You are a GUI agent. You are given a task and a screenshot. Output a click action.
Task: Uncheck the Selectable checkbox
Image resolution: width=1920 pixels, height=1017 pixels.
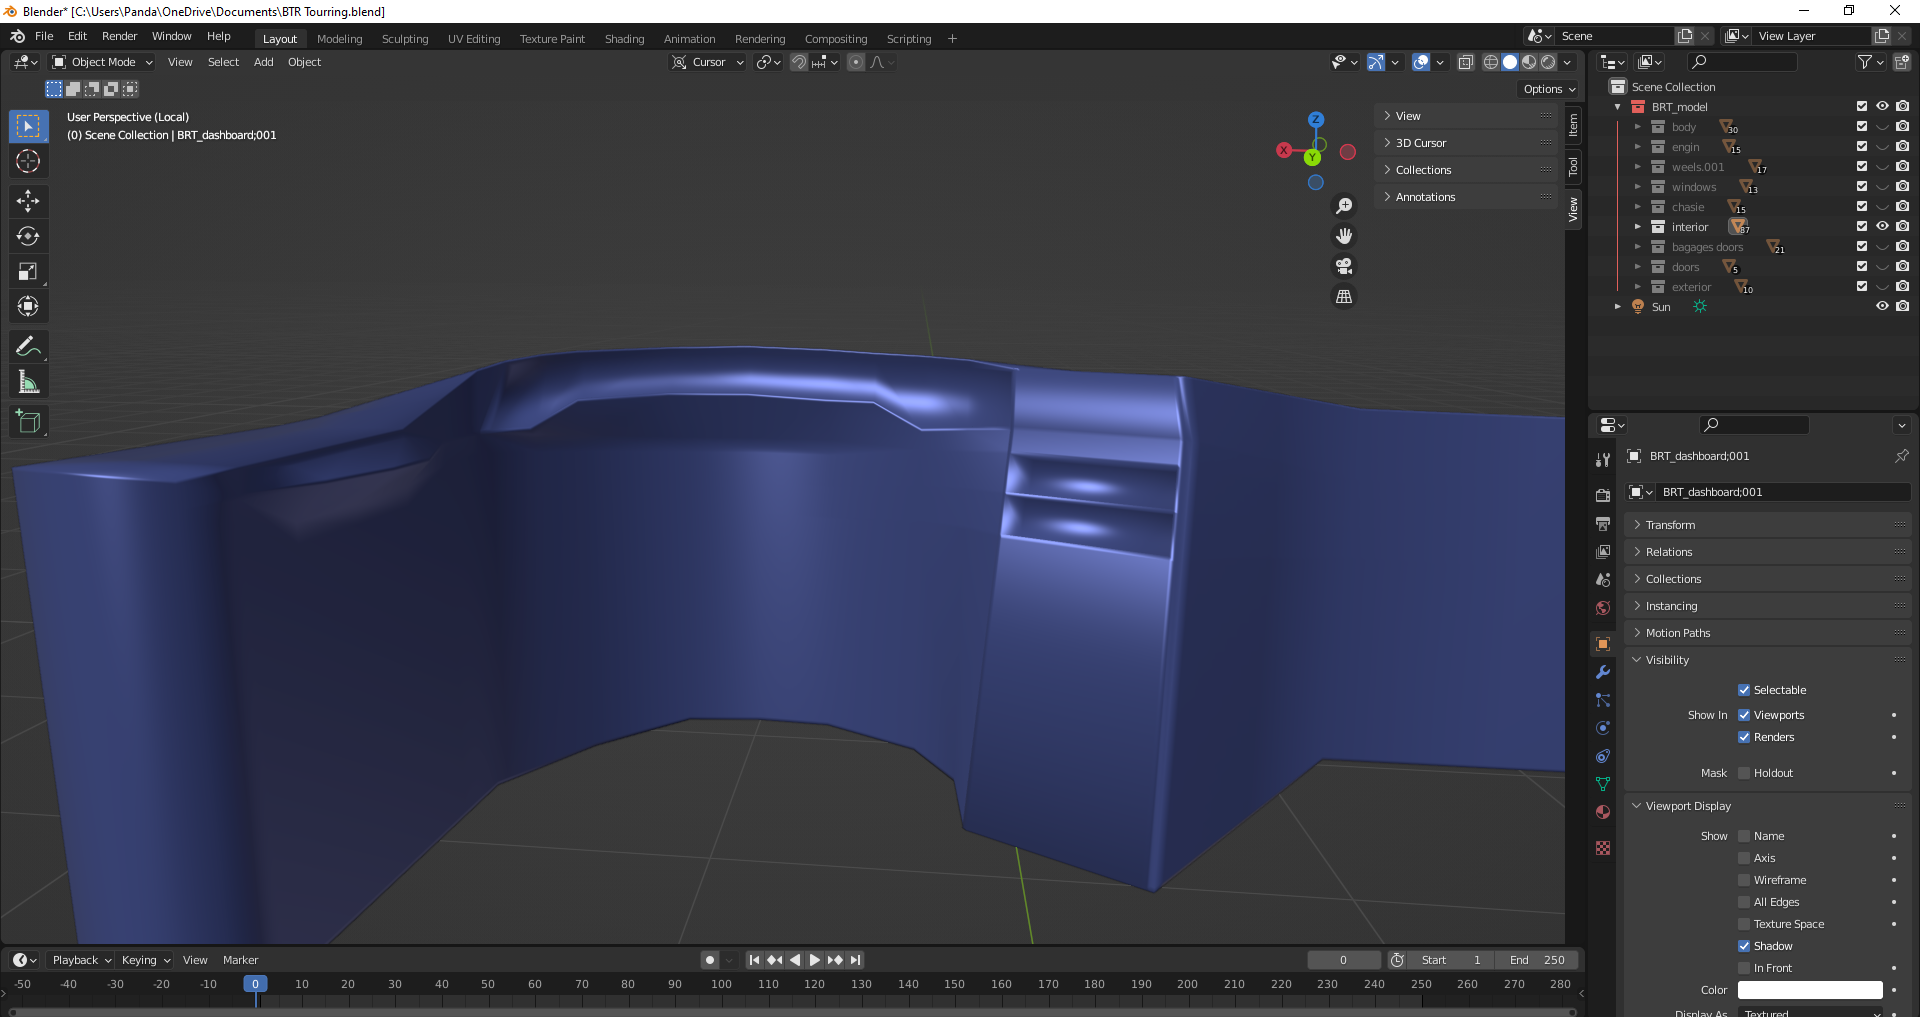tap(1744, 690)
